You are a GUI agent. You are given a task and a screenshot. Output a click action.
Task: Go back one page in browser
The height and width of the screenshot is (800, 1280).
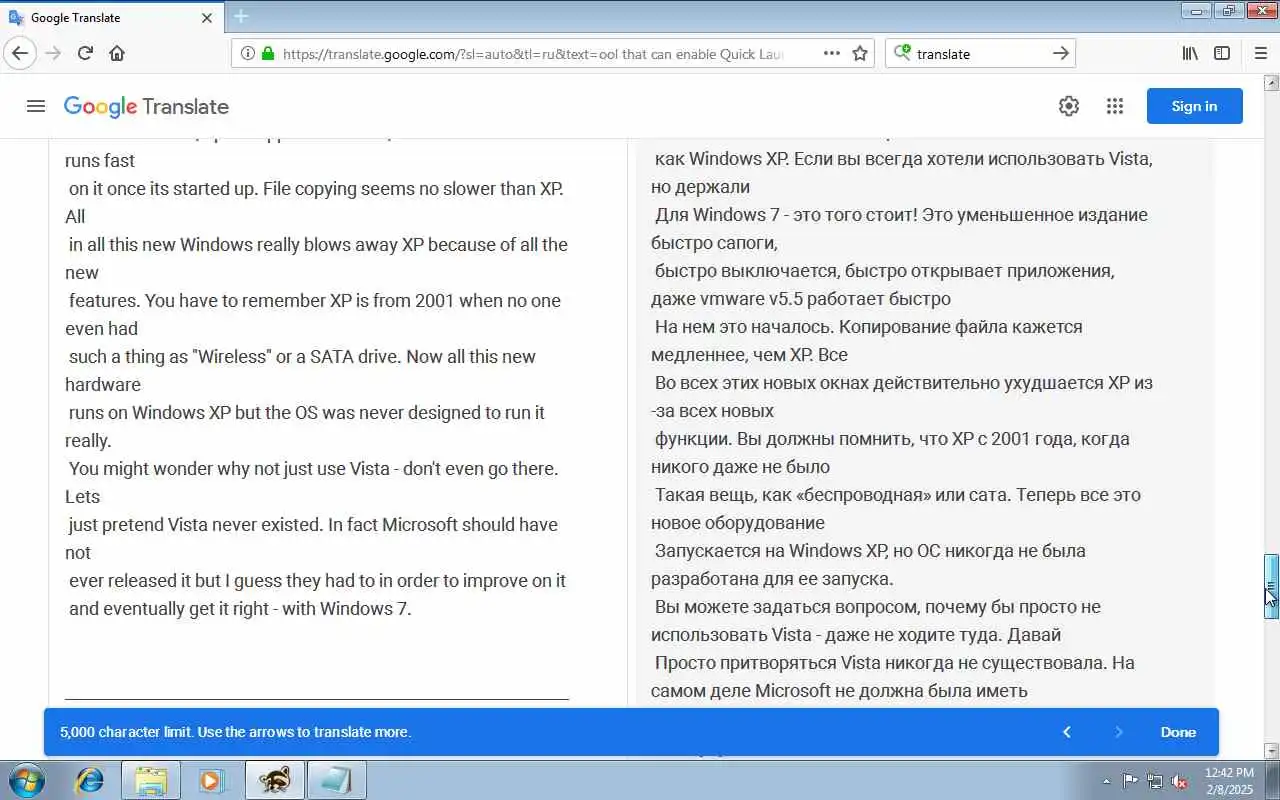20,53
